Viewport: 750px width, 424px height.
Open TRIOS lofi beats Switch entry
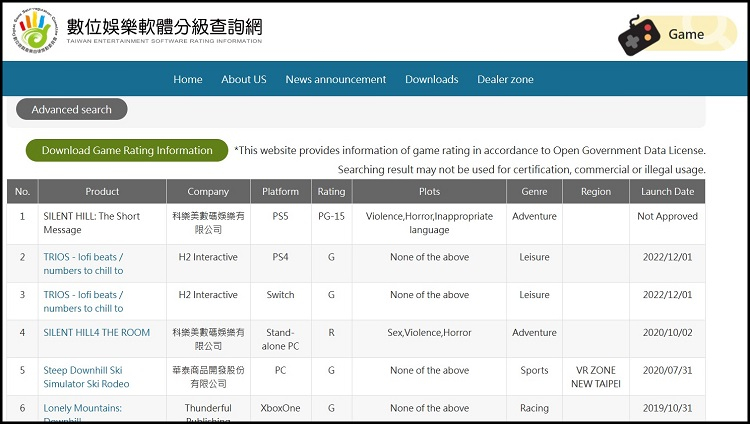[83, 301]
